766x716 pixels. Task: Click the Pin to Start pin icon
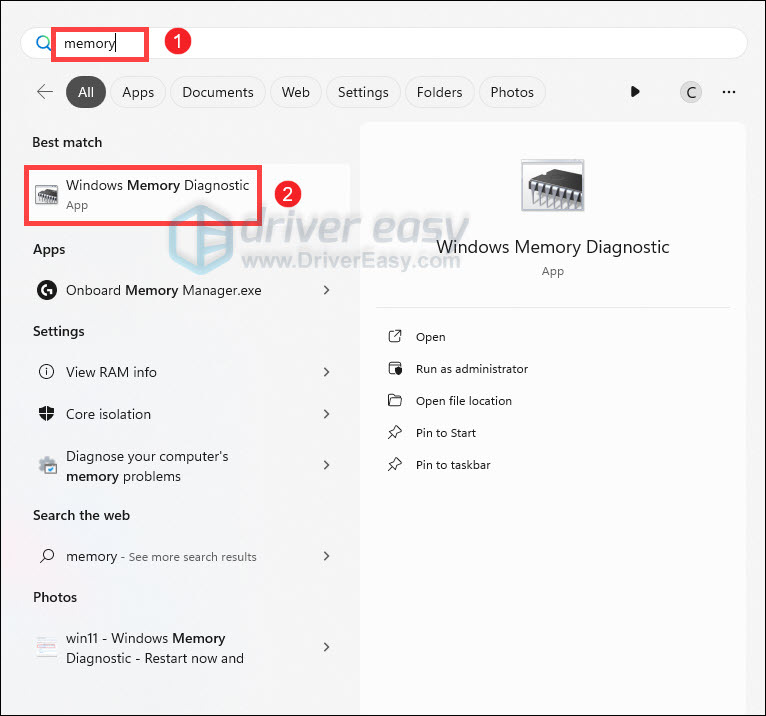tap(395, 432)
